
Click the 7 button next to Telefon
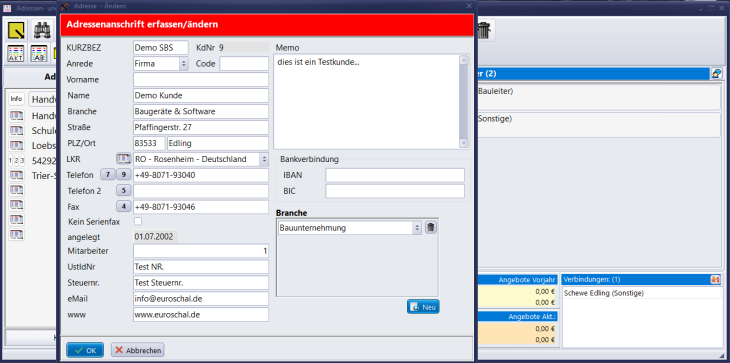click(x=108, y=175)
